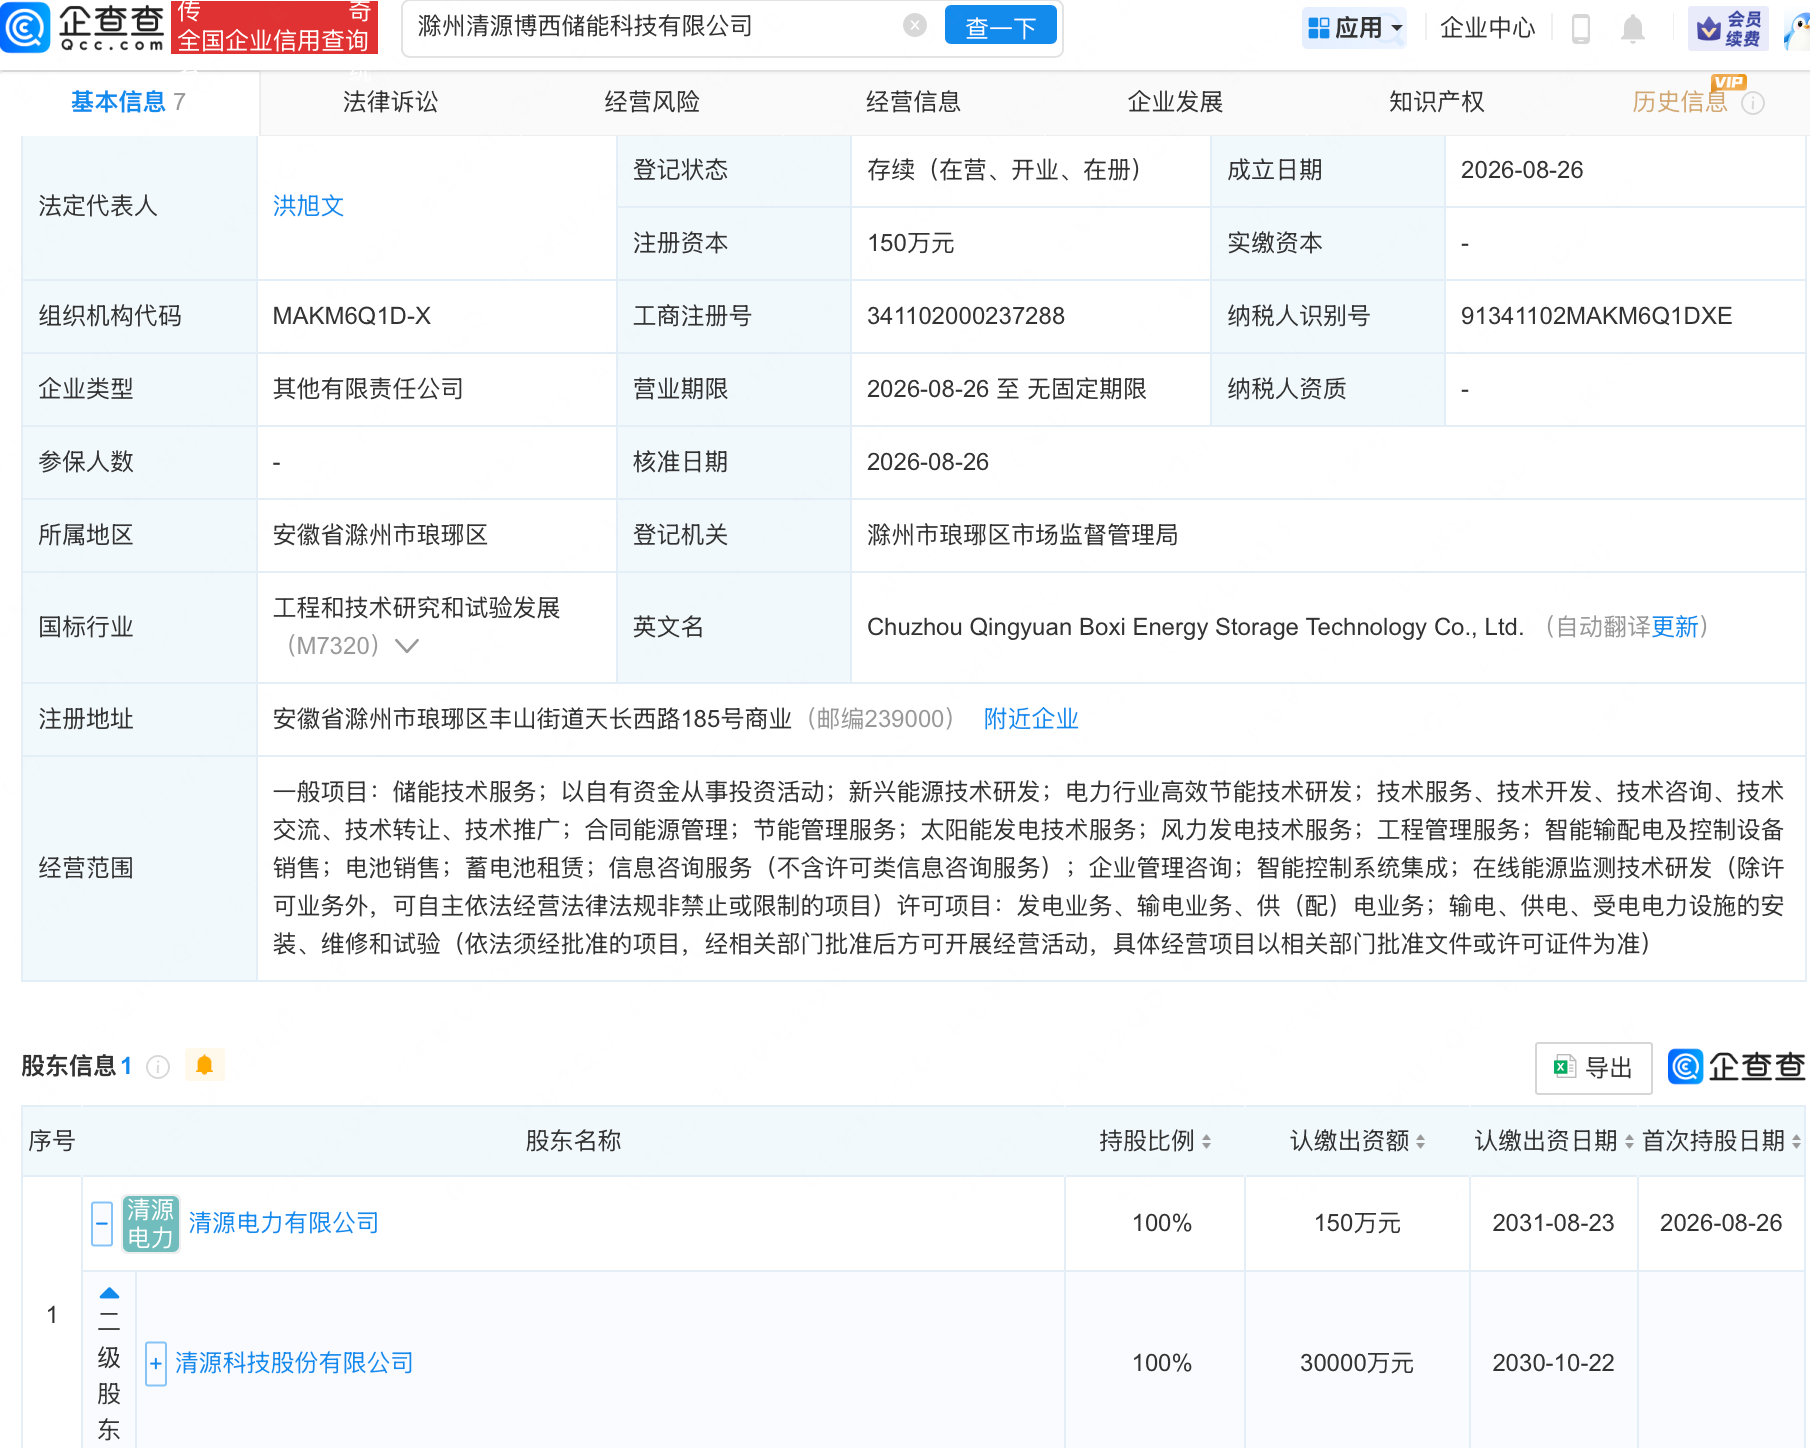Screen dimensions: 1810x1448
Task: Click the 清源电力 company logo thumbnail
Action: click(151, 1224)
